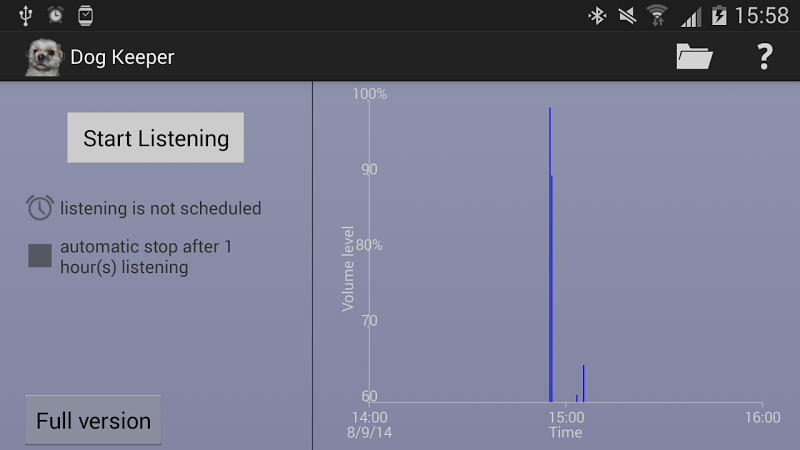Screen dimensions: 800x450
Task: Tap the Dog Keeper dog photo icon
Action: point(44,57)
